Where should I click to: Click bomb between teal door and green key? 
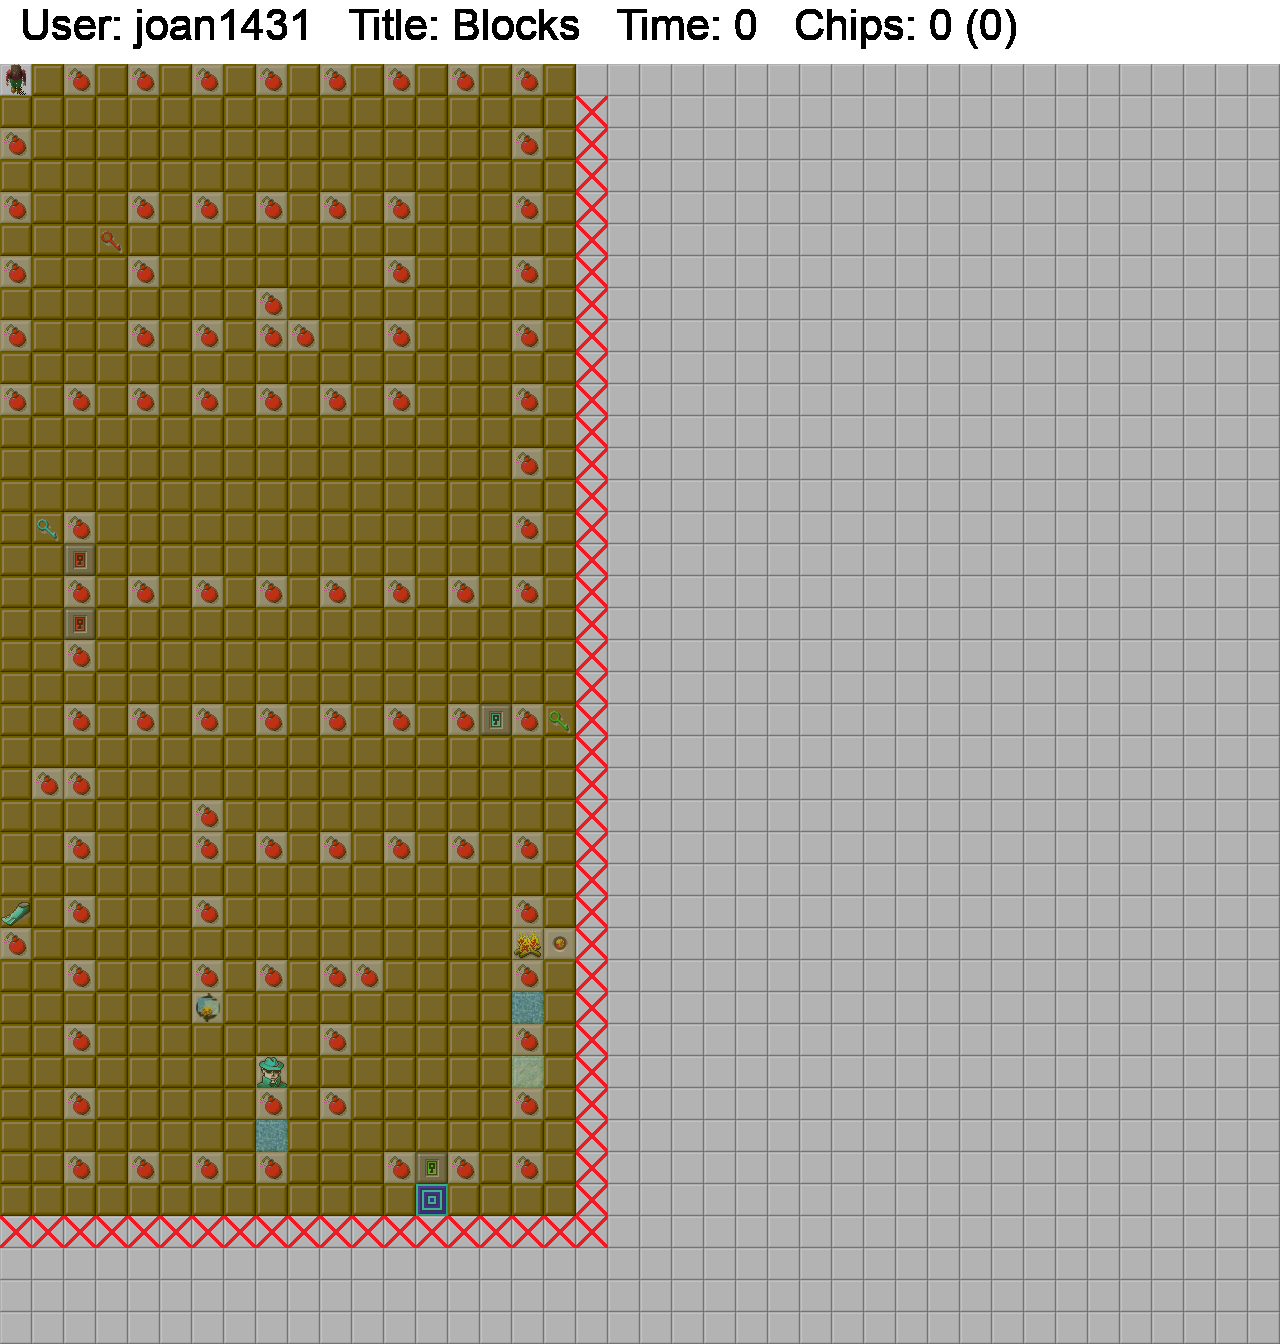528,720
